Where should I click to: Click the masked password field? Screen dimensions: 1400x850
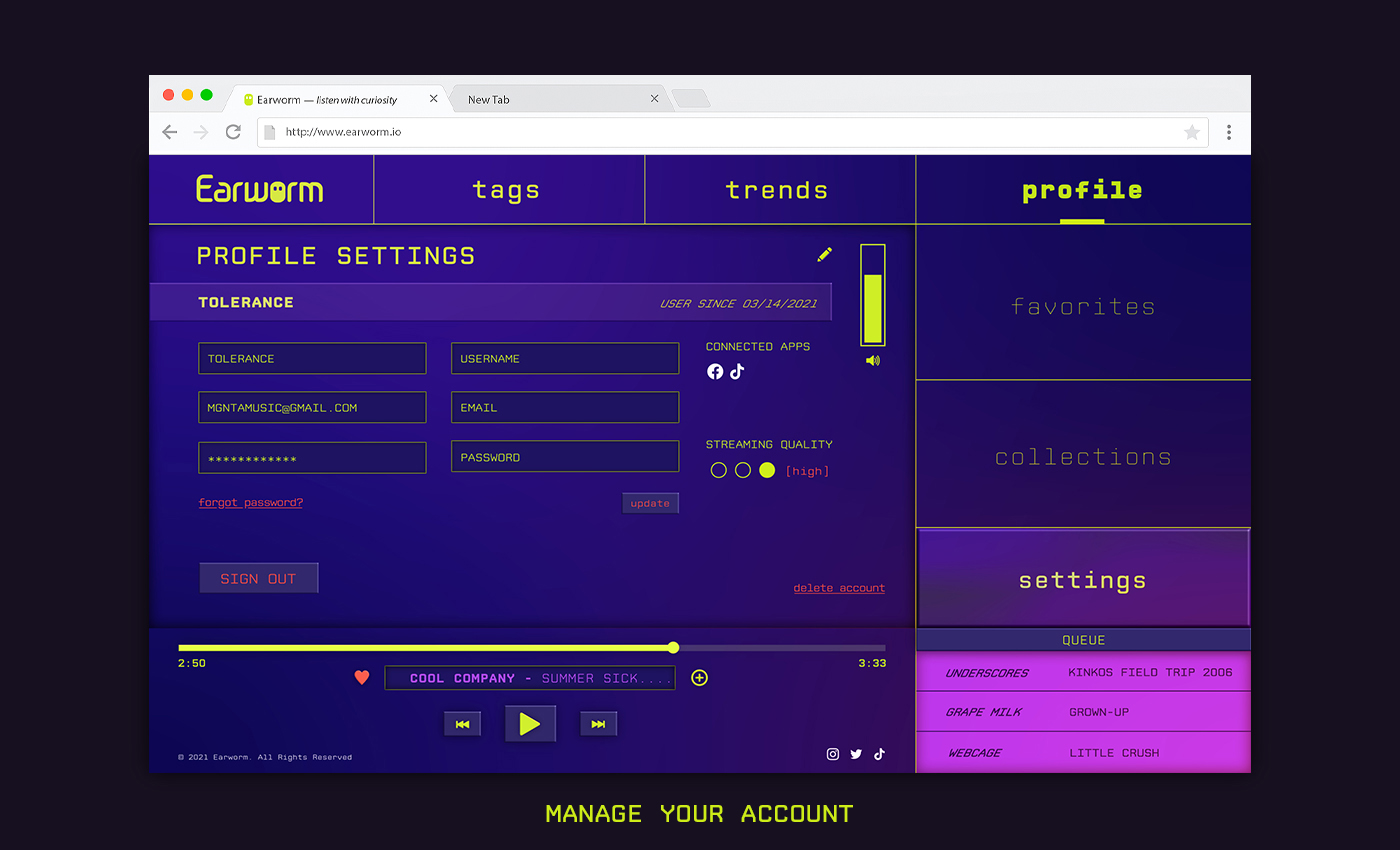click(312, 458)
